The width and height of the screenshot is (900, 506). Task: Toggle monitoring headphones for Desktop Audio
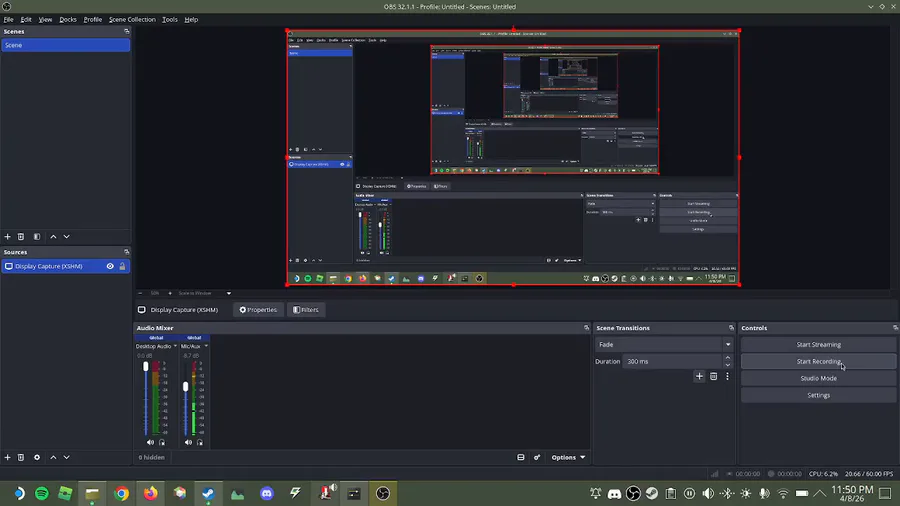162,442
